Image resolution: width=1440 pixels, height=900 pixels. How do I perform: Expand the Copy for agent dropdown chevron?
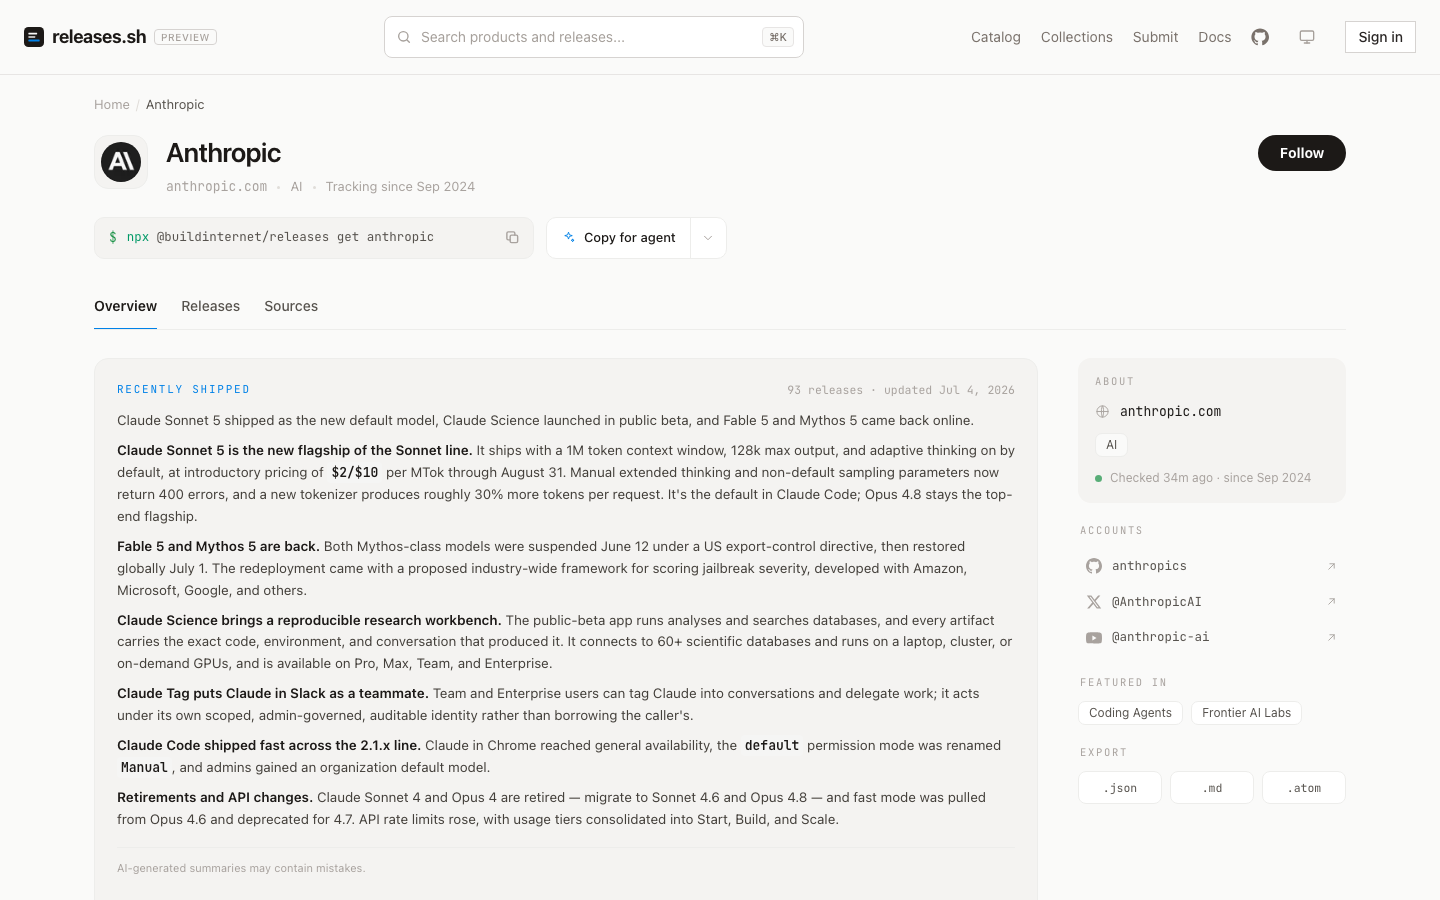(x=708, y=238)
